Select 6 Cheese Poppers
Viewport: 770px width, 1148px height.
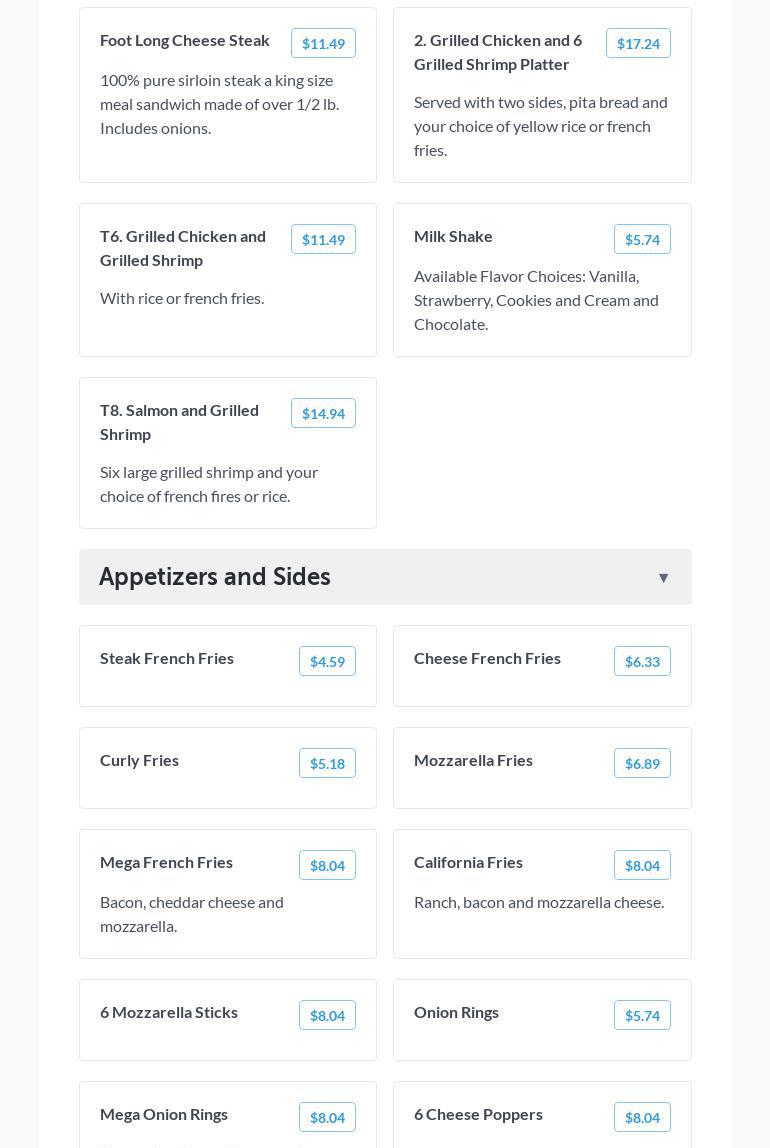click(x=478, y=1114)
